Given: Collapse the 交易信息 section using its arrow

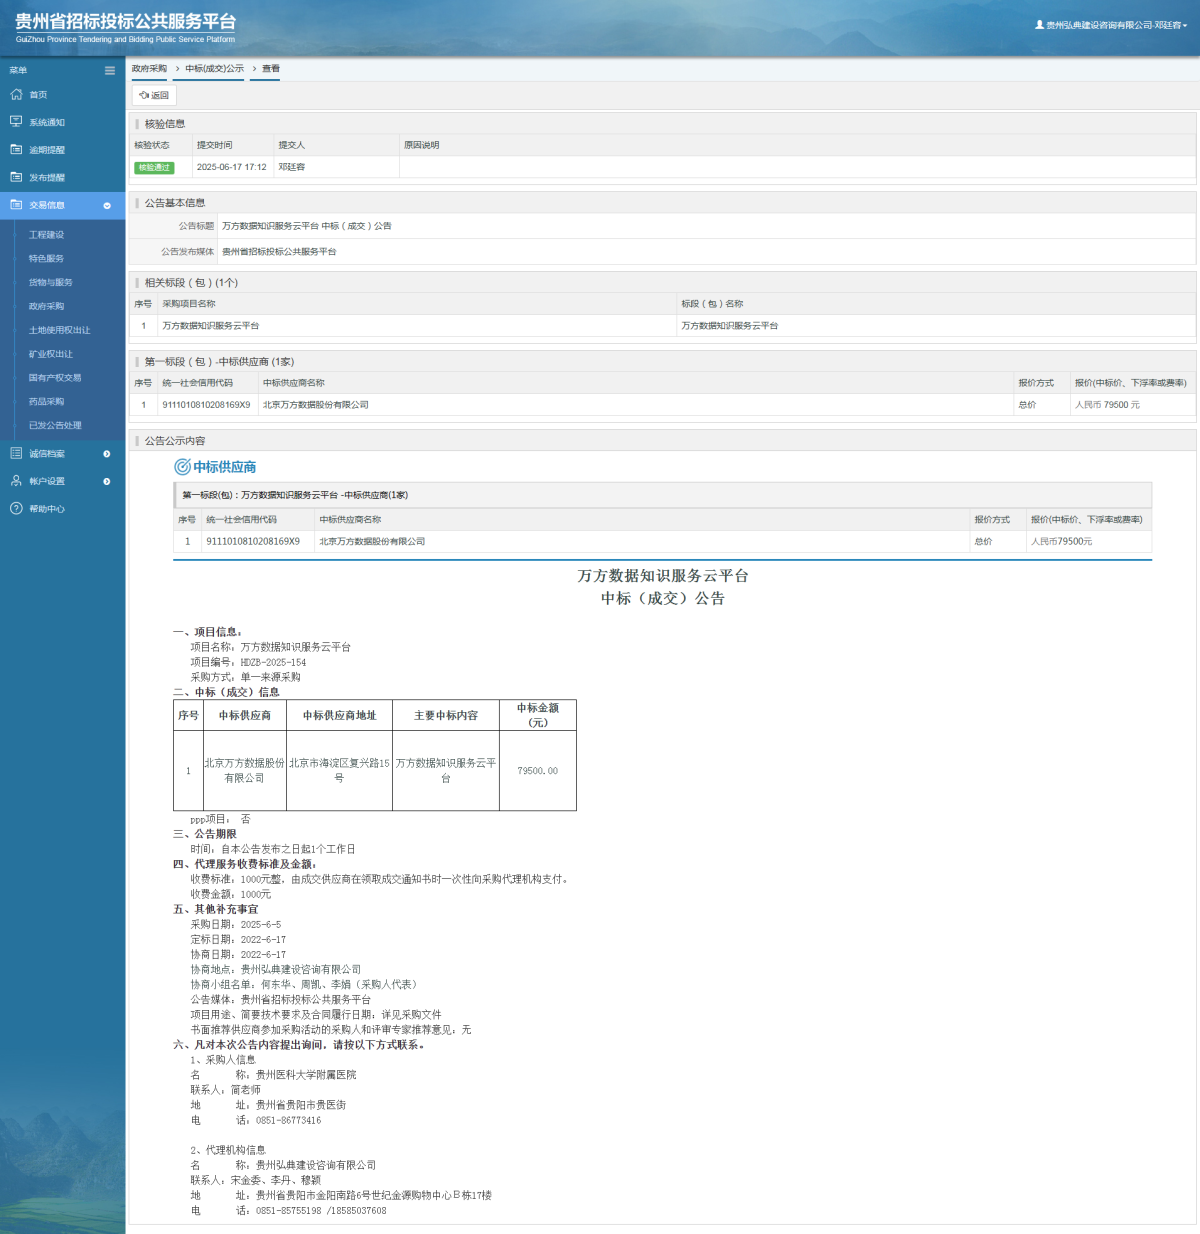Looking at the screenshot, I should click(107, 205).
